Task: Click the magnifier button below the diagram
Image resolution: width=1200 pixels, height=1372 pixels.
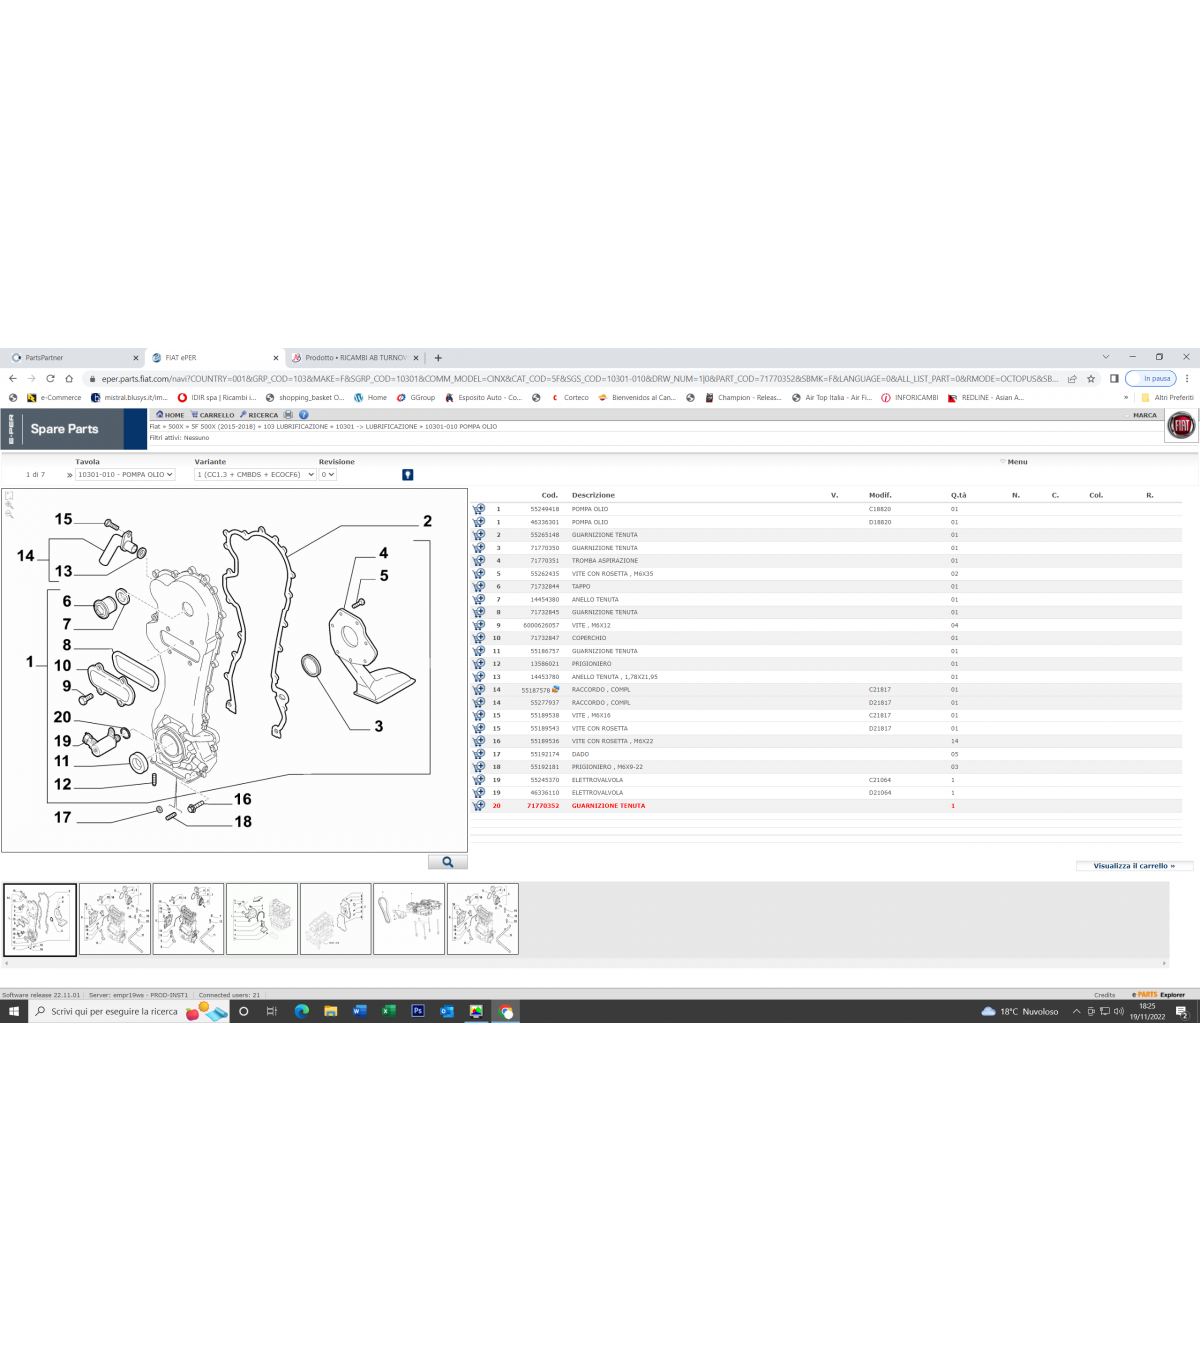Action: coord(447,862)
